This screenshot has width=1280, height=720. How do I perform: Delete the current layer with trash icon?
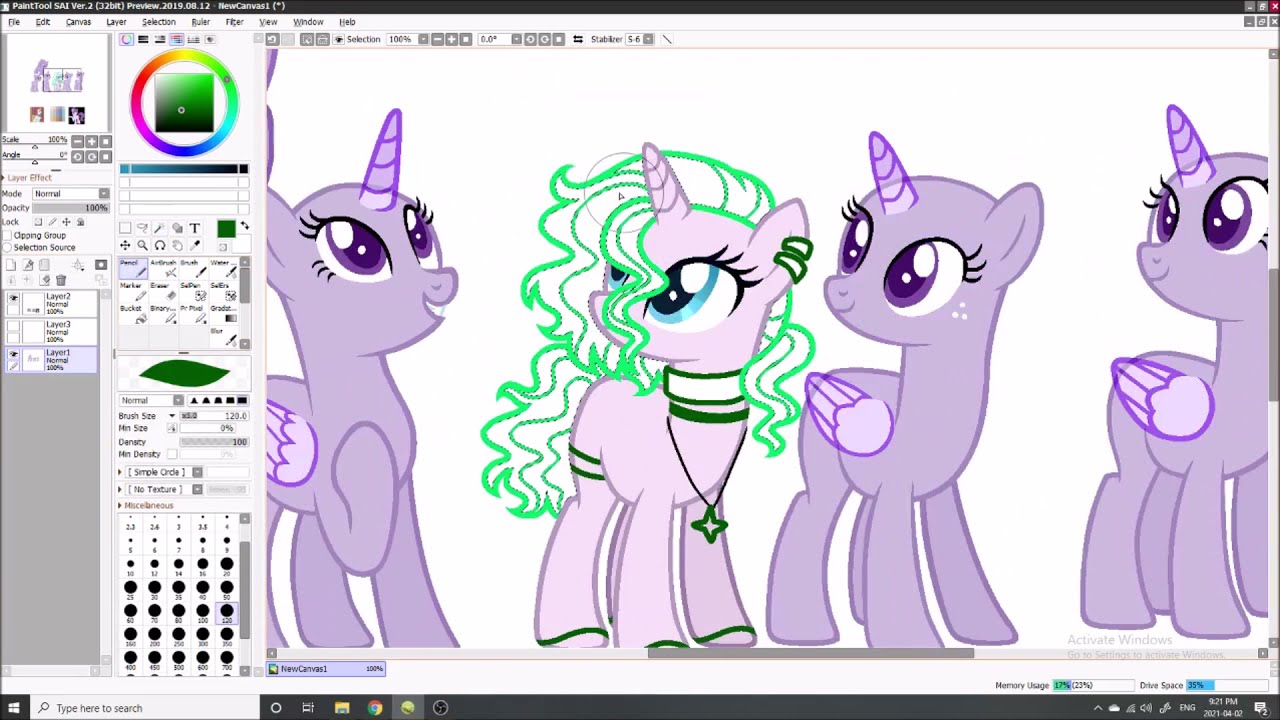tap(61, 280)
